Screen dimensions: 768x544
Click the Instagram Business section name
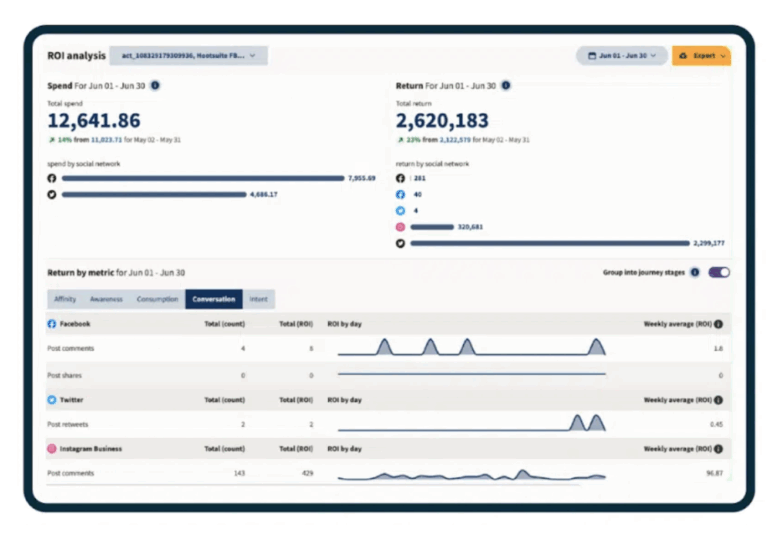pyautogui.click(x=91, y=449)
